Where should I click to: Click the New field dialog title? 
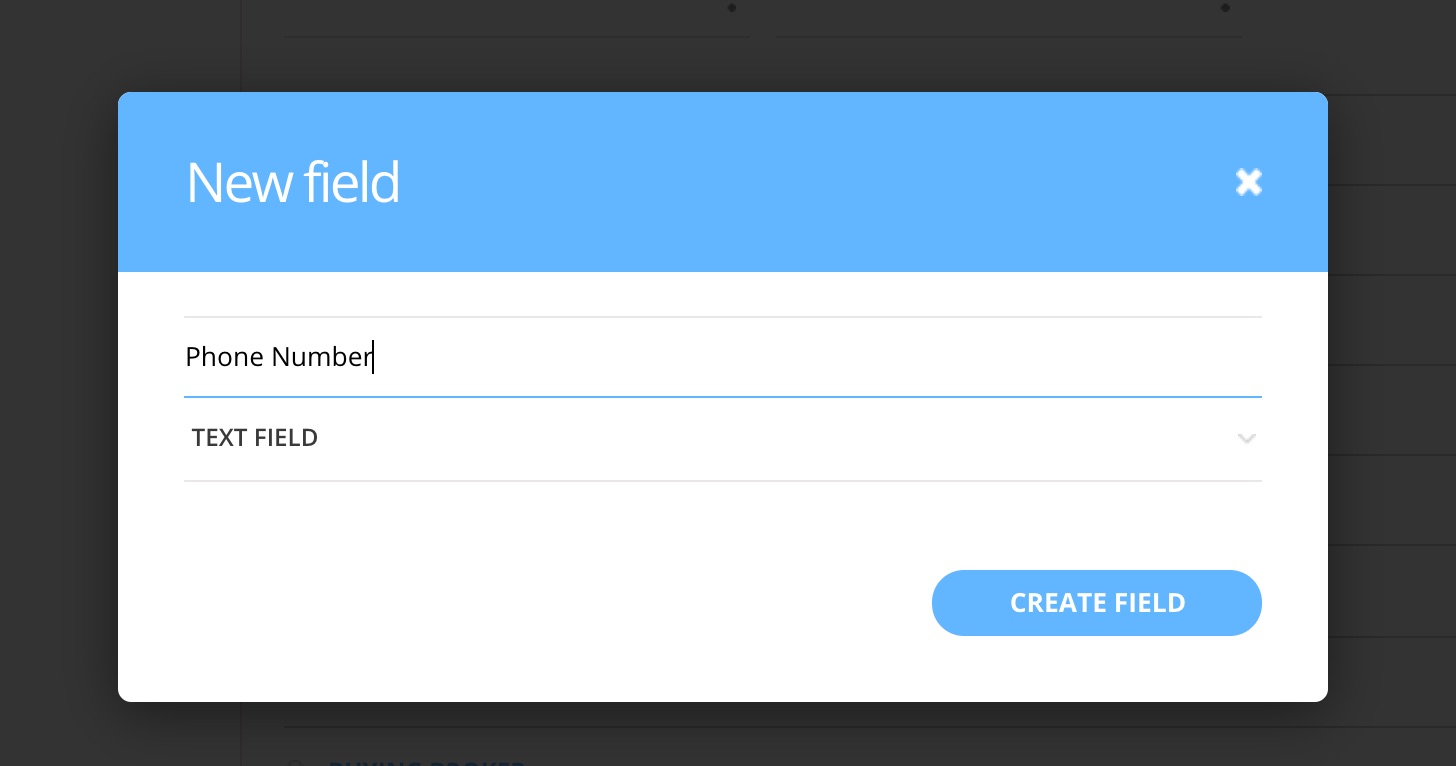point(293,182)
